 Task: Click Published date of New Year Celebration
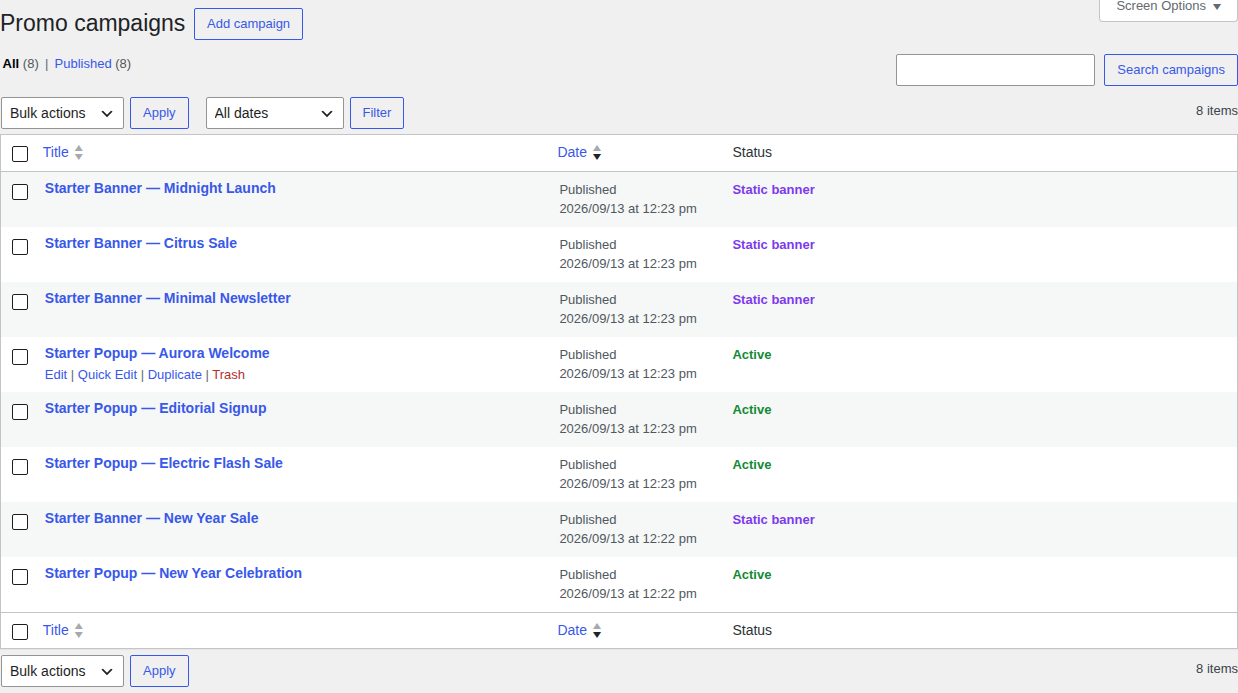(628, 584)
